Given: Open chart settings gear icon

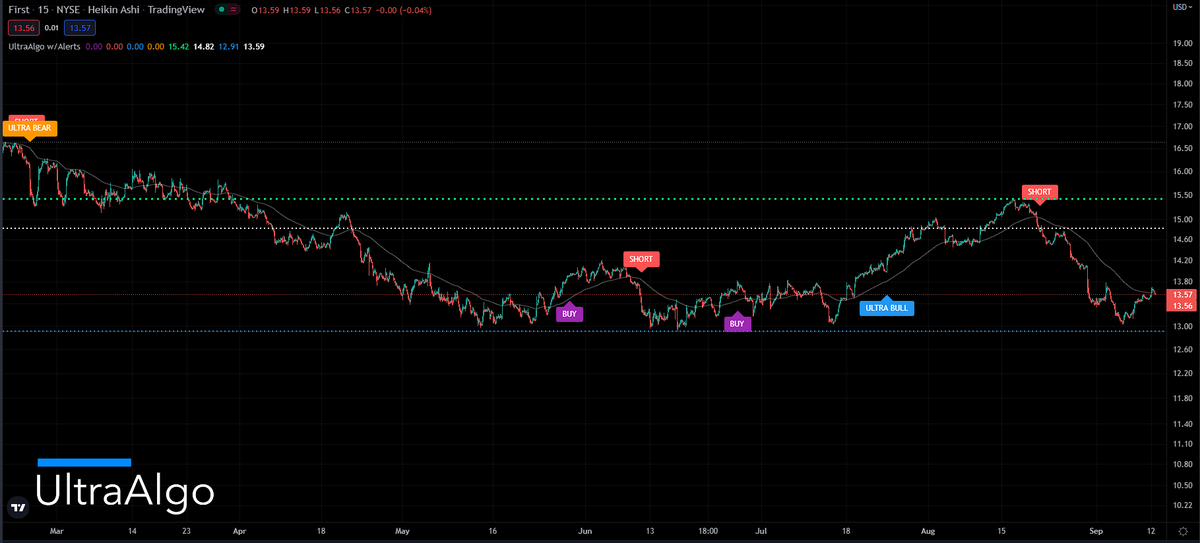Looking at the screenshot, I should pos(1182,532).
